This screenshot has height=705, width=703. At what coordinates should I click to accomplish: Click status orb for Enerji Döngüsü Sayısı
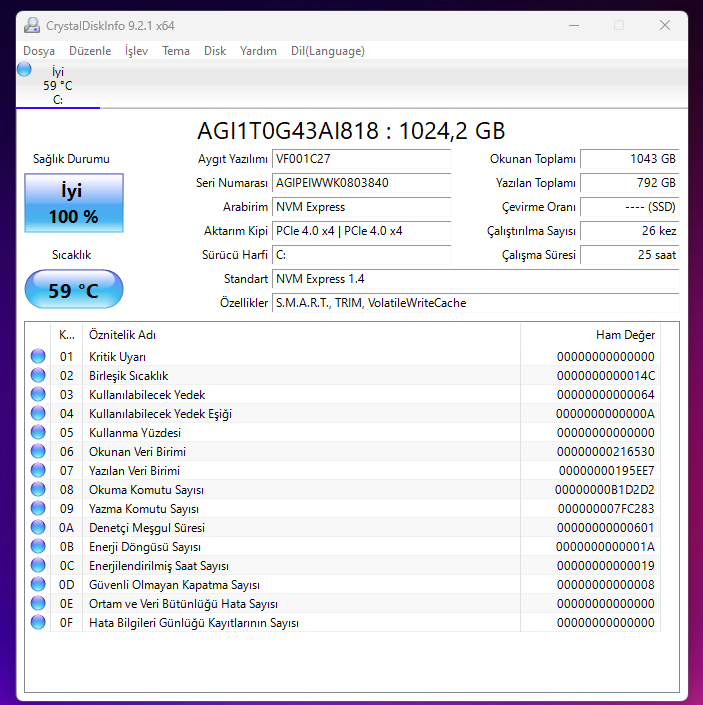pyautogui.click(x=38, y=546)
